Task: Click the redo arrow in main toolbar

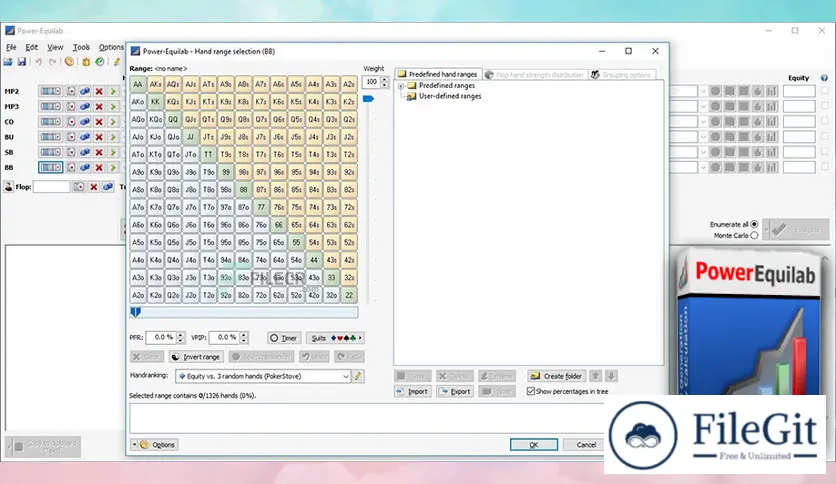Action: 52,62
